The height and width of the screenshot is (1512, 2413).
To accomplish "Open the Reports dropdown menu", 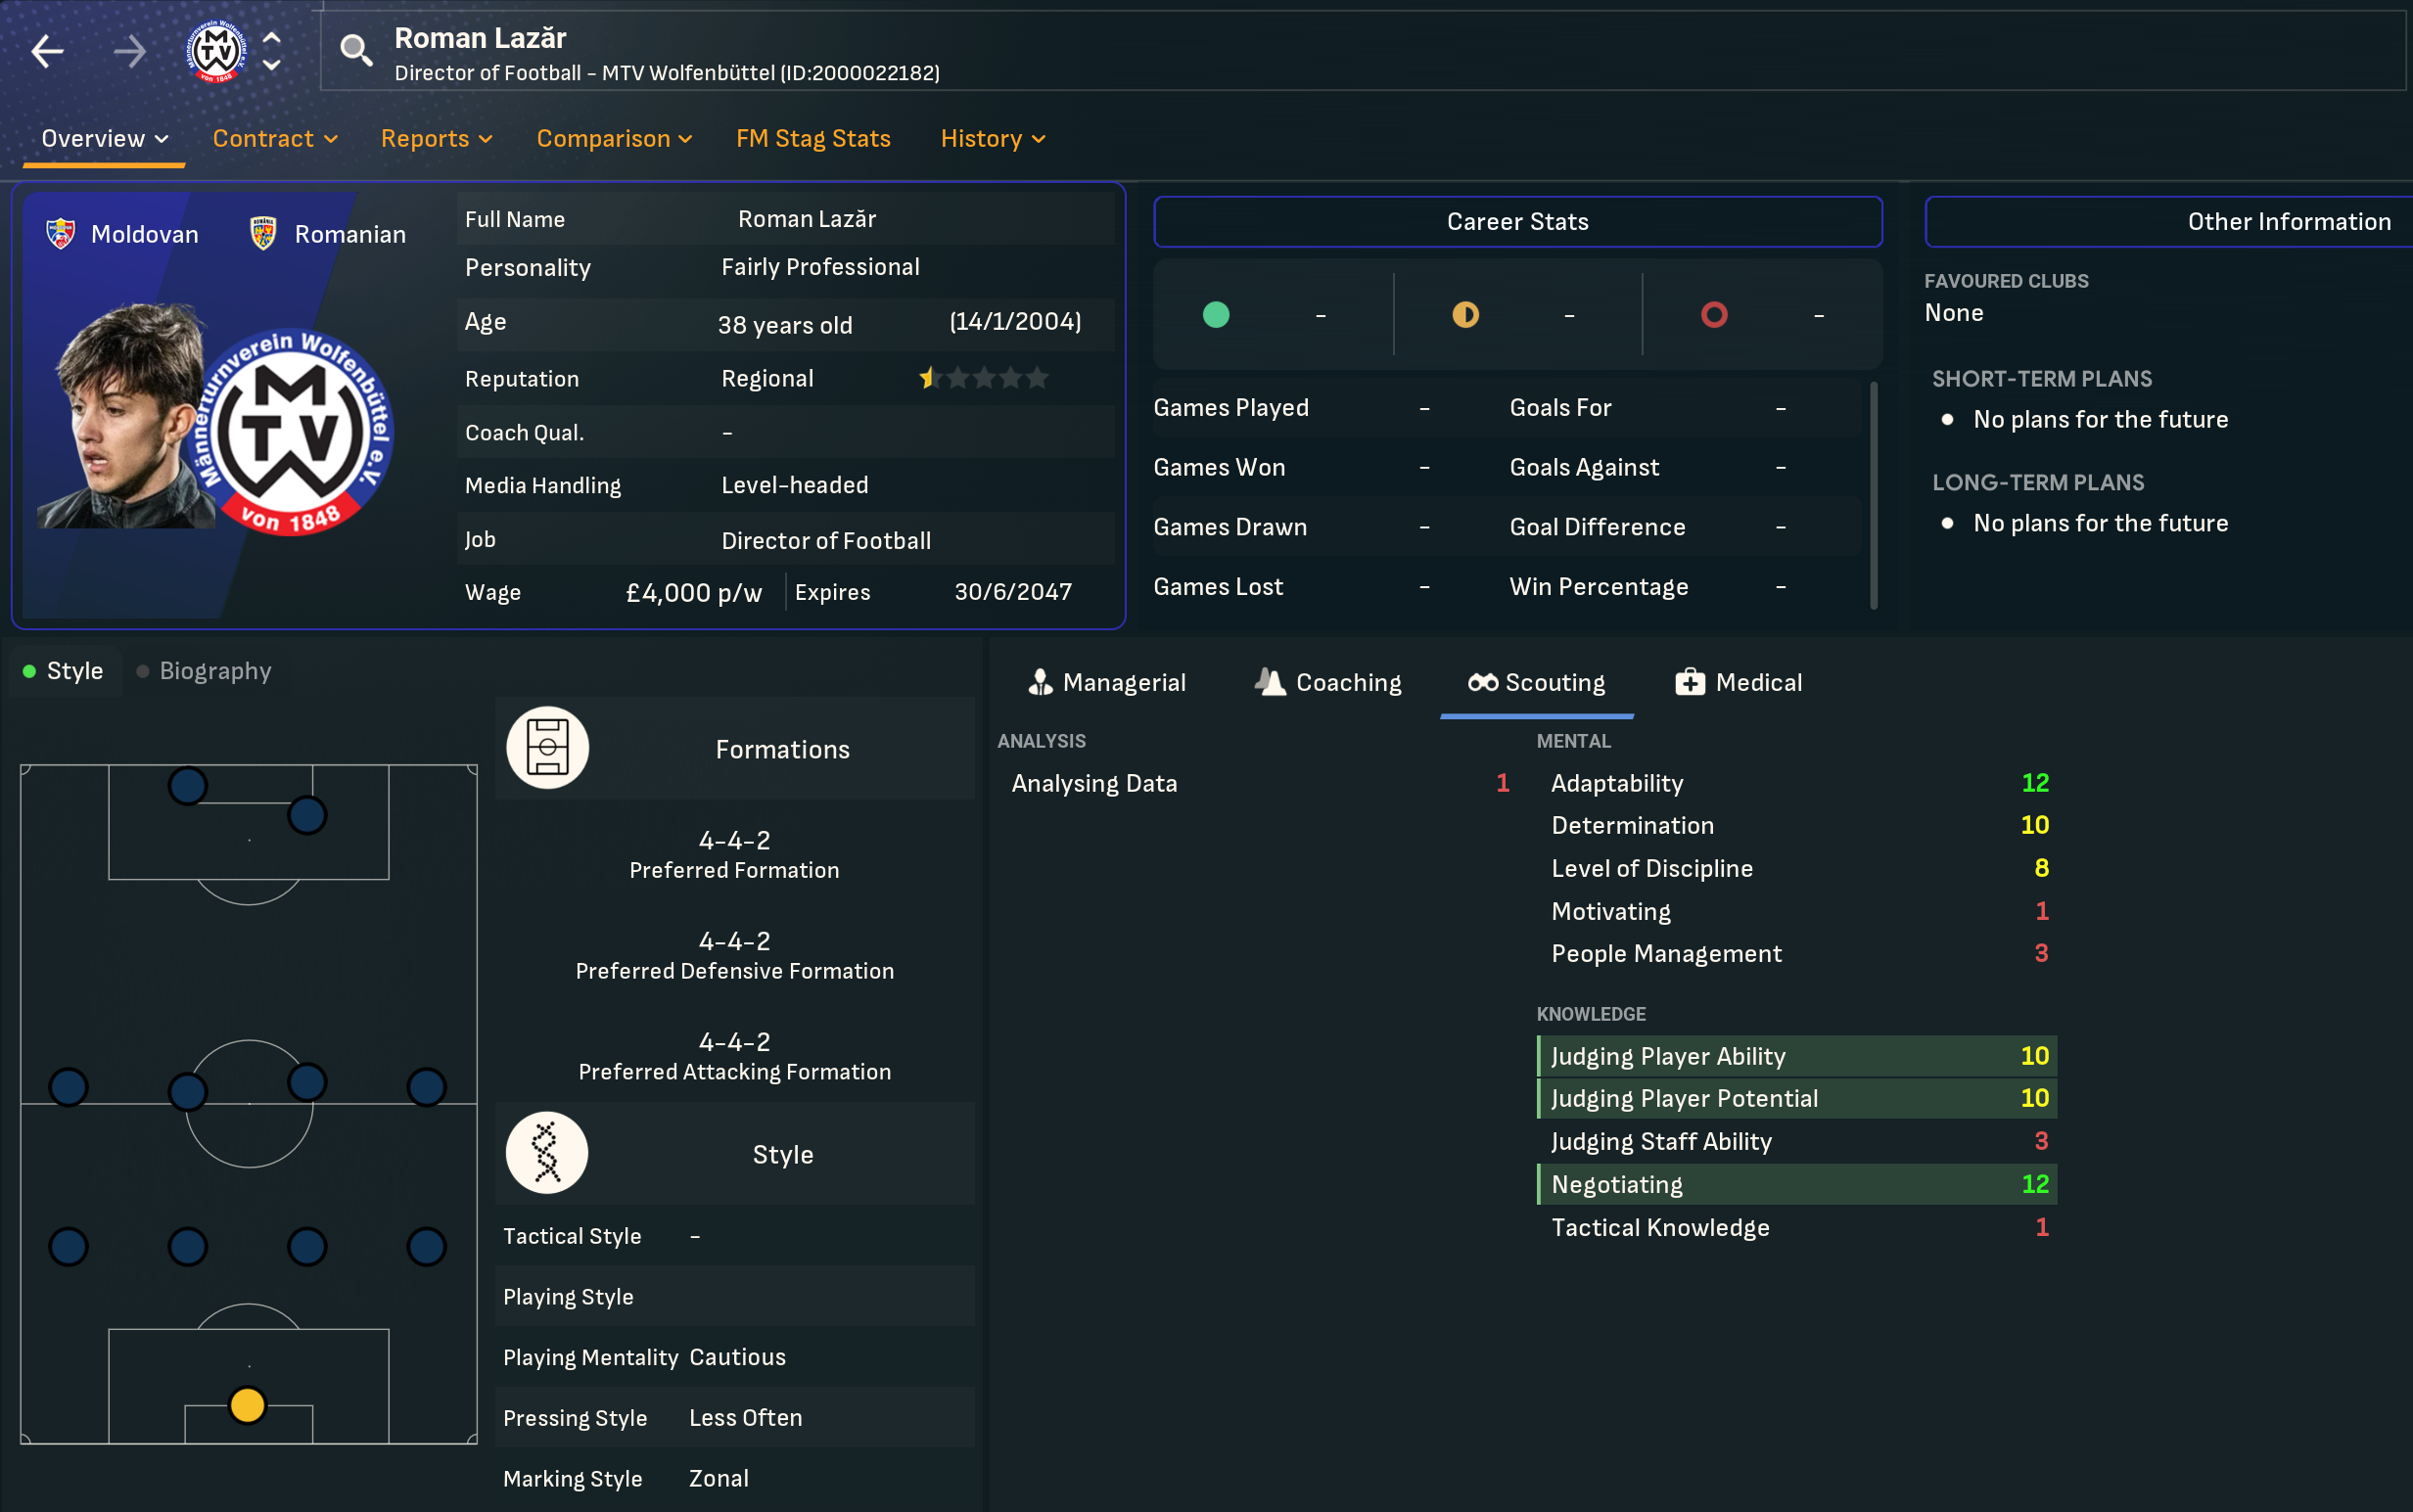I will tap(436, 139).
